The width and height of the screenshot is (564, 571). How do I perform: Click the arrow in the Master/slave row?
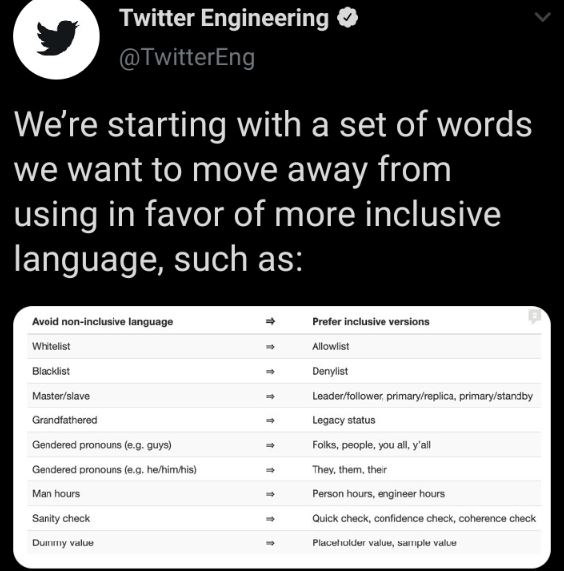tap(270, 396)
